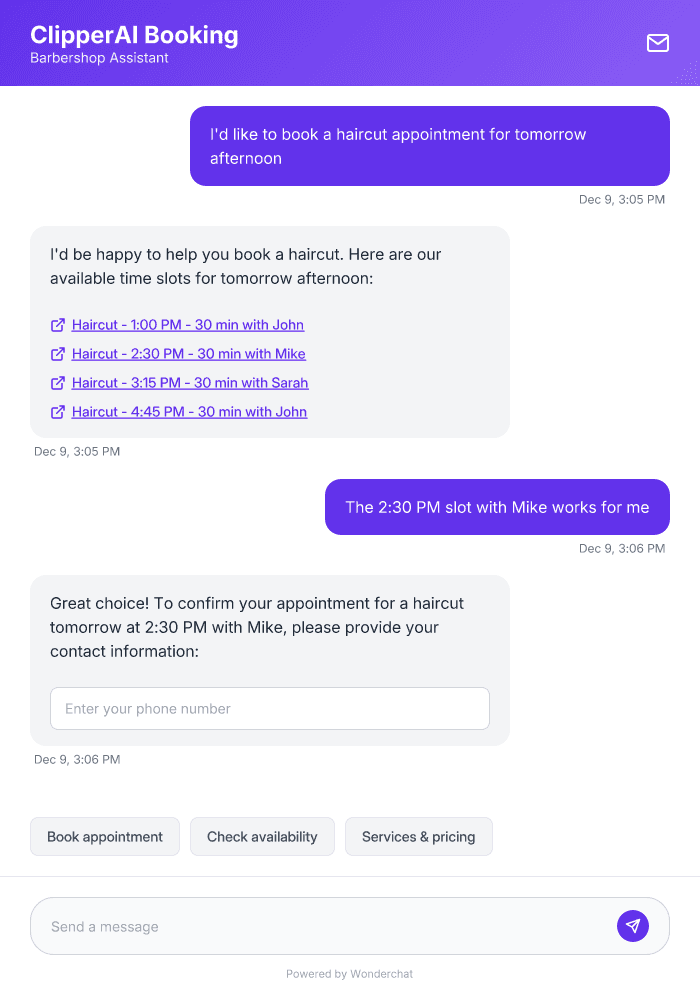Select the Haircut 2:30 PM with Mike link

[188, 354]
